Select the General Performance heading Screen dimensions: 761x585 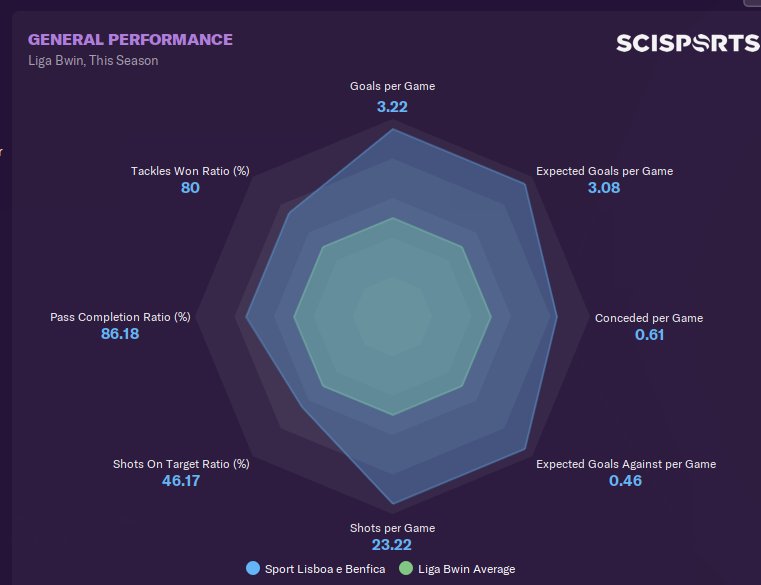pos(130,40)
